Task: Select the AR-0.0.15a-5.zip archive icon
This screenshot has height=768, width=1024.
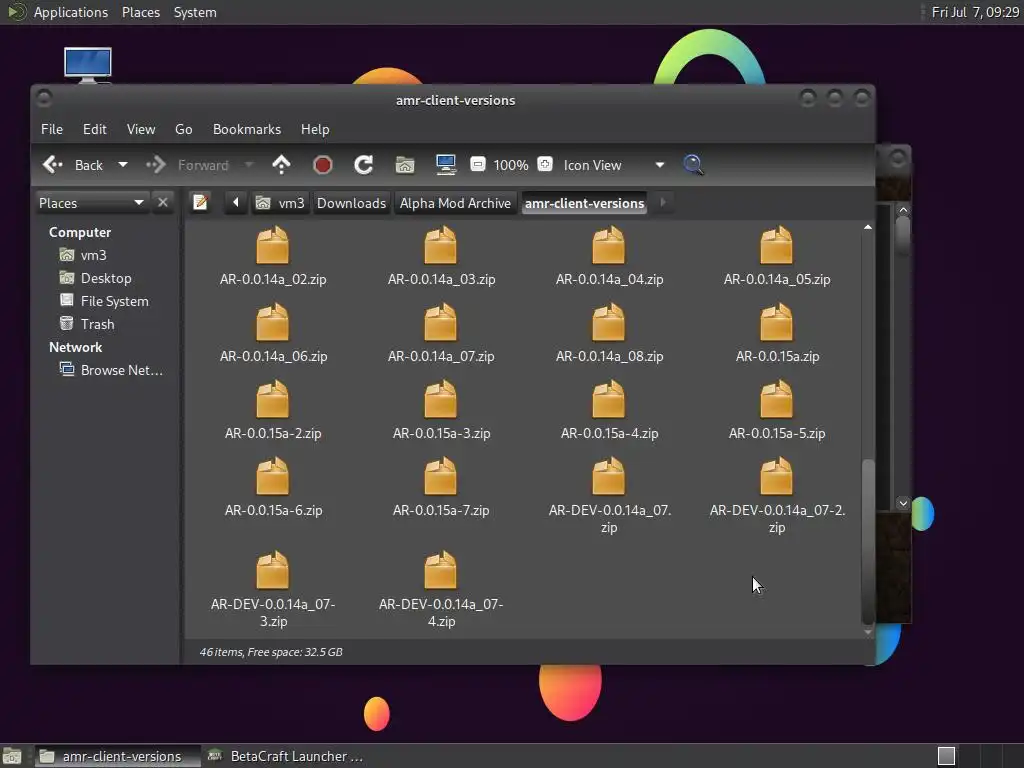Action: point(776,399)
